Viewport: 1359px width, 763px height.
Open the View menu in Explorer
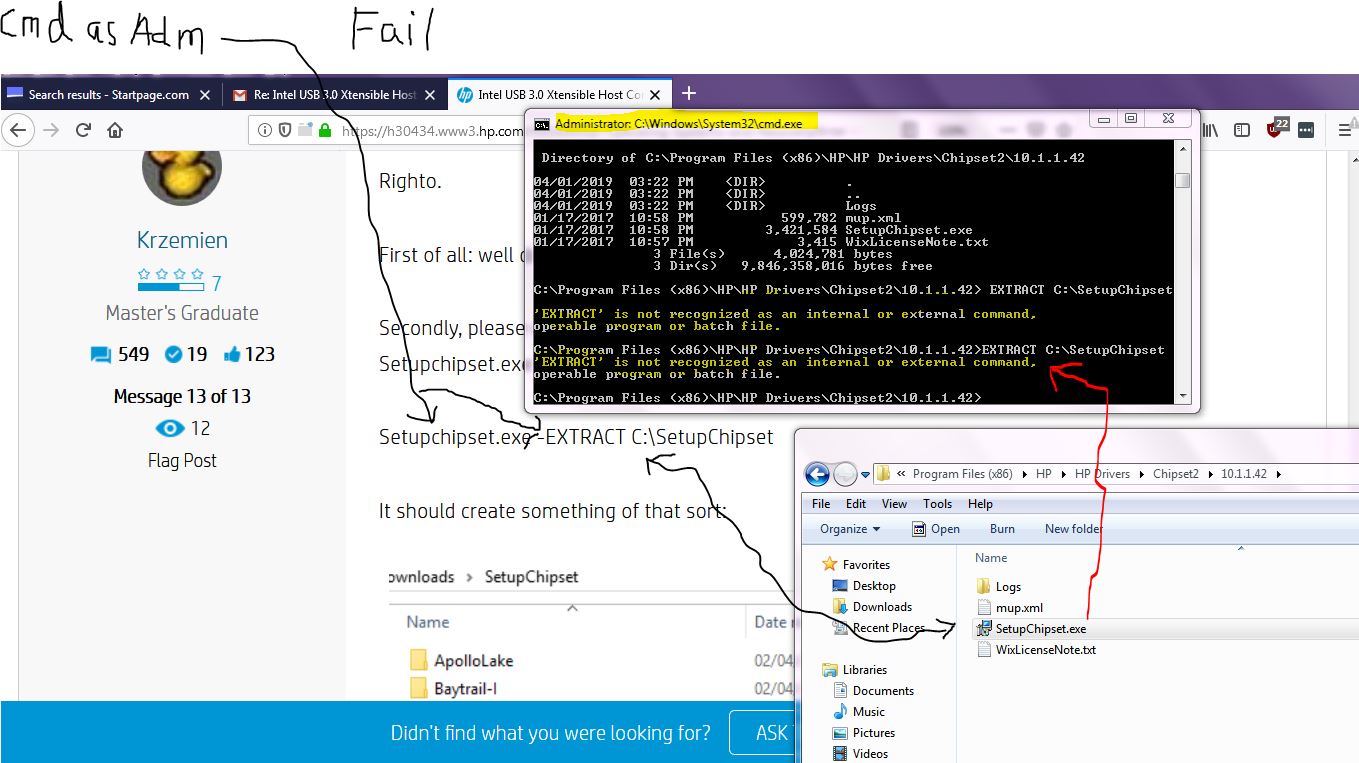click(x=894, y=504)
